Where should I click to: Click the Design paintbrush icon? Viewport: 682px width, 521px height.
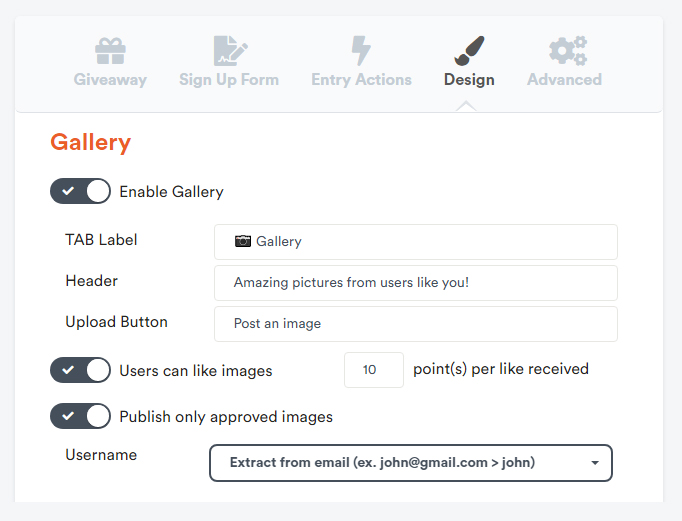point(469,51)
